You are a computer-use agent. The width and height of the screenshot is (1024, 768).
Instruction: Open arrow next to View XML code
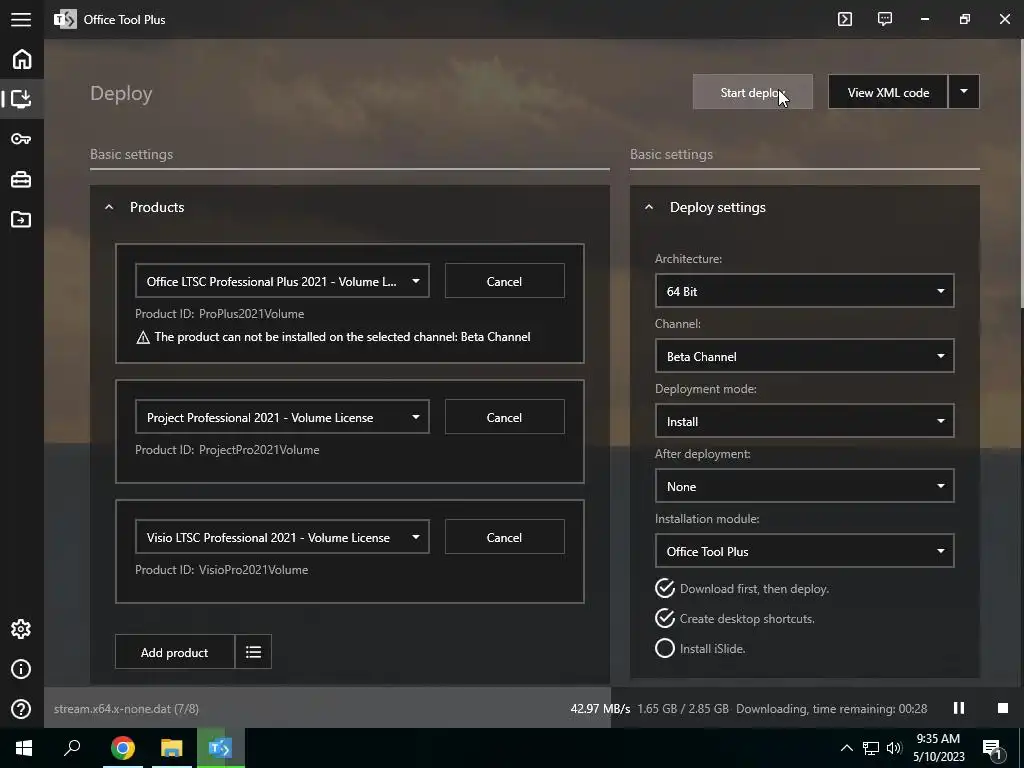(964, 91)
